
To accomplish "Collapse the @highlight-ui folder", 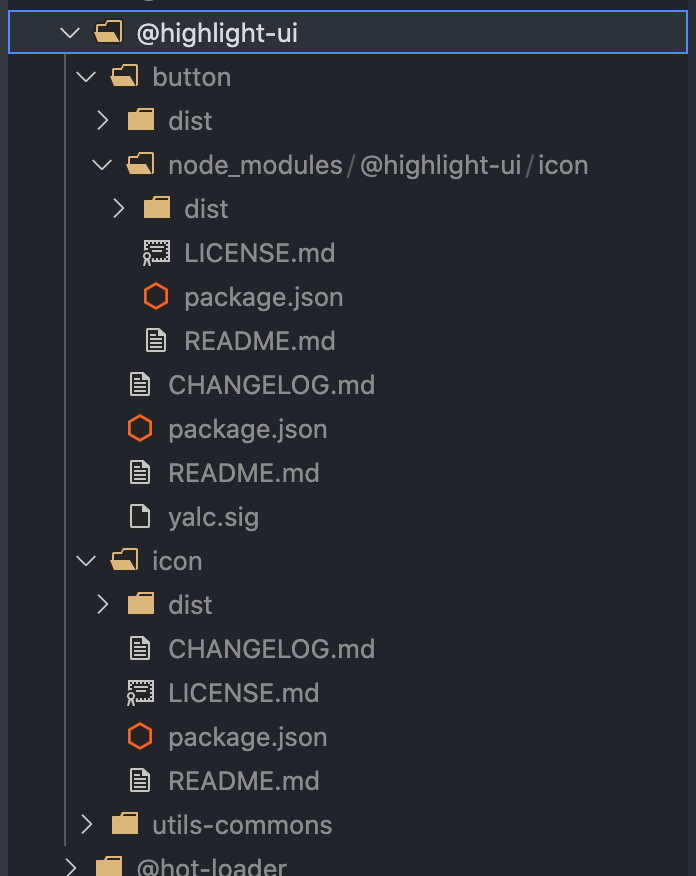I will click(x=69, y=32).
